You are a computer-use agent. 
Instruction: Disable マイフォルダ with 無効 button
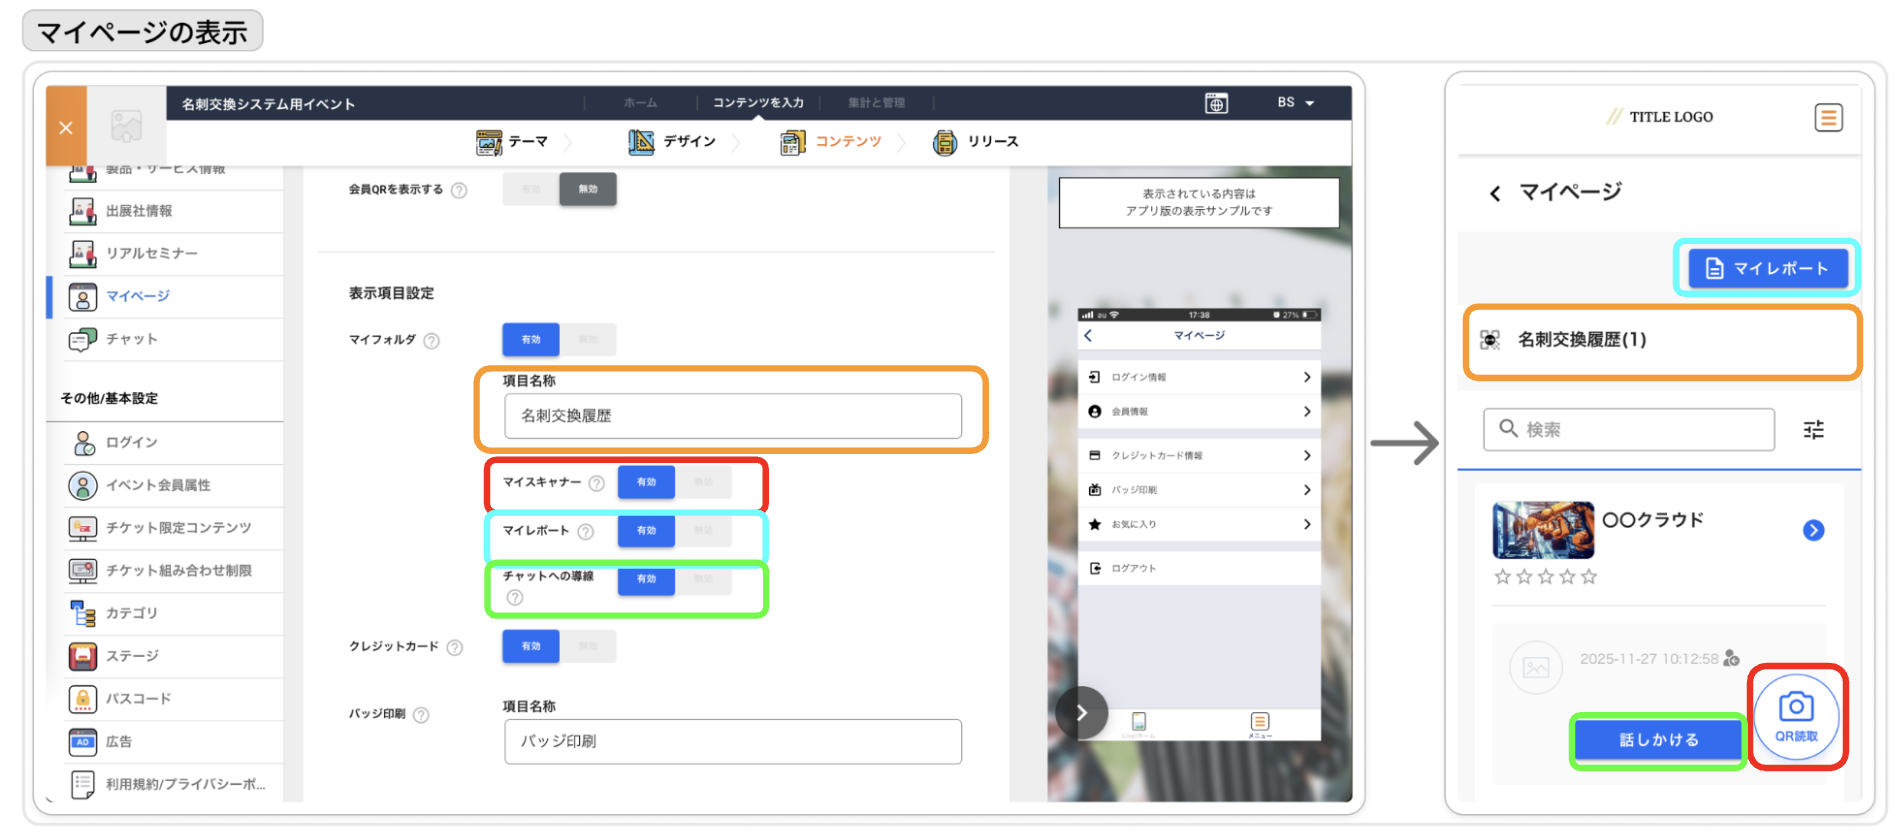coord(588,340)
